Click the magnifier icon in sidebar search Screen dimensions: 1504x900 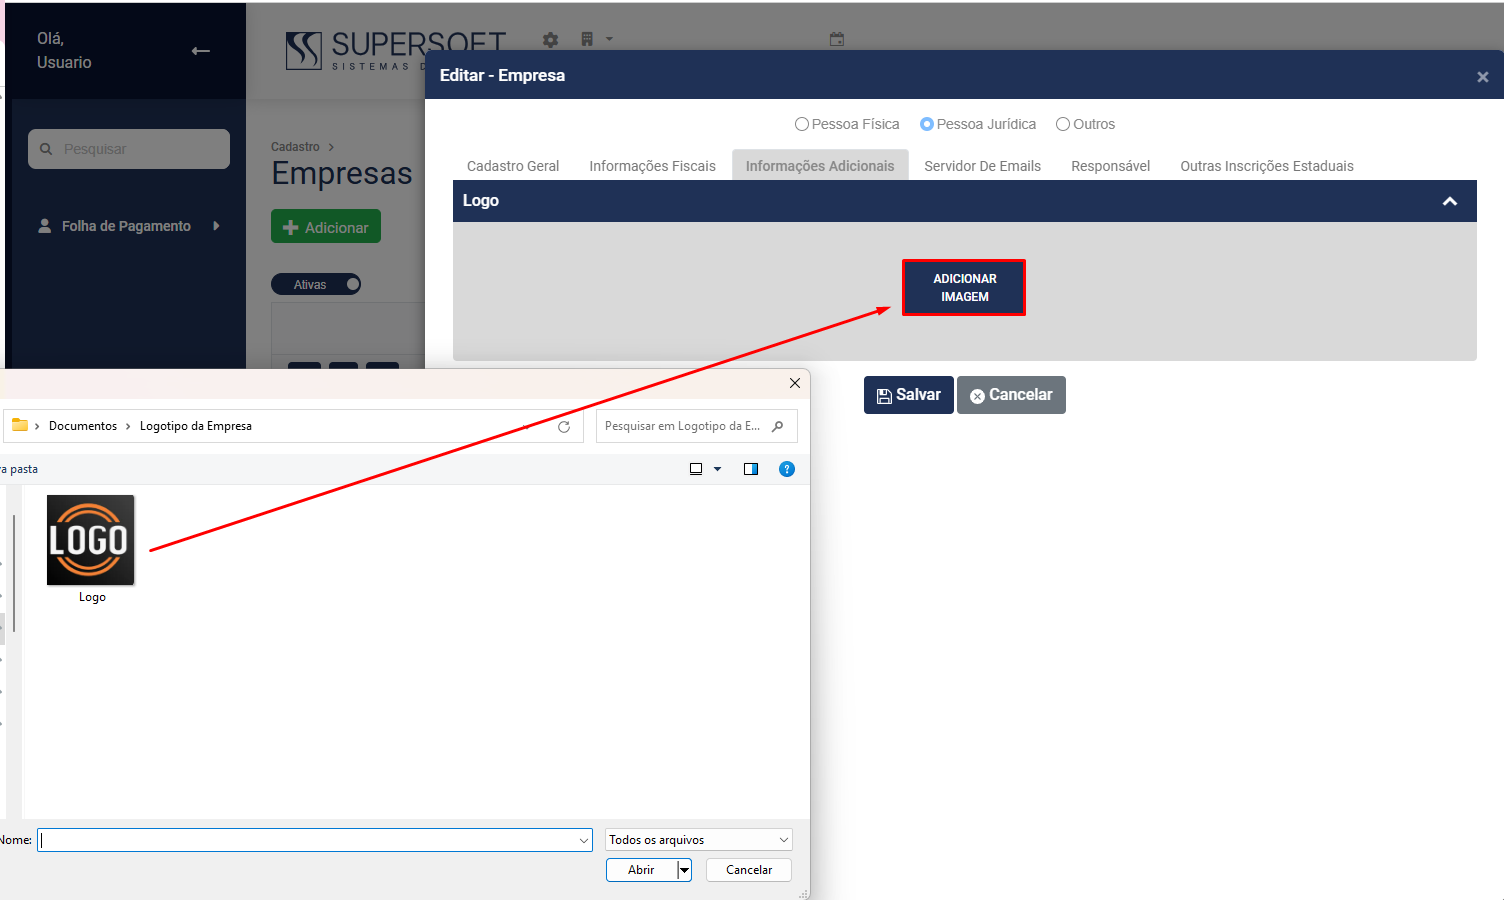(46, 149)
